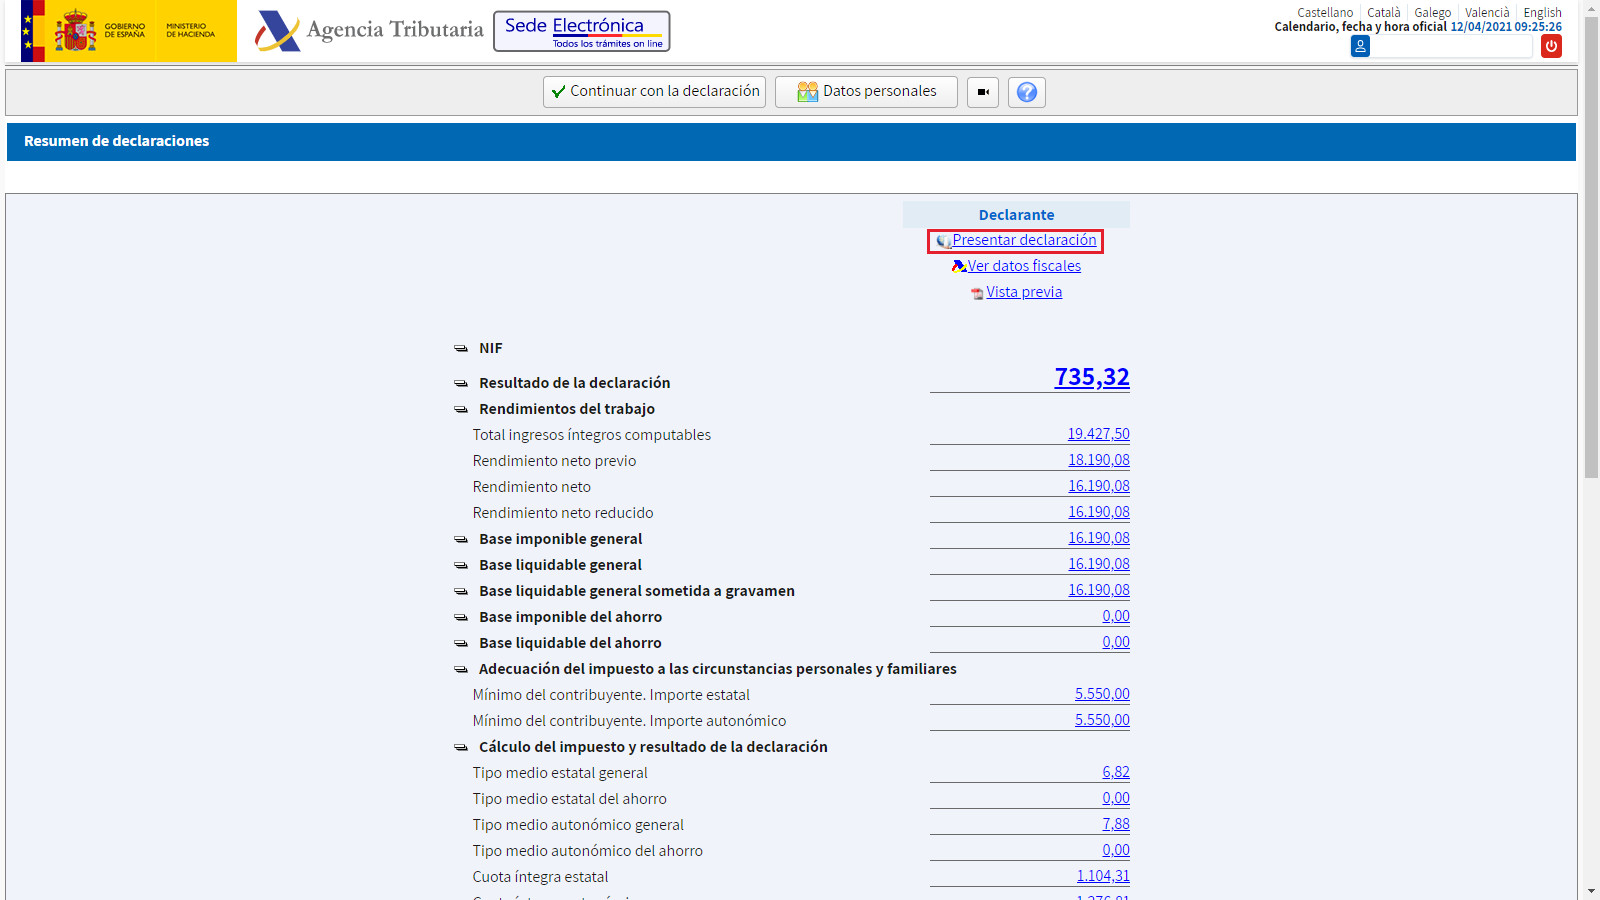Click the Rendimiento neto reducido value
The image size is (1600, 900).
(1098, 512)
